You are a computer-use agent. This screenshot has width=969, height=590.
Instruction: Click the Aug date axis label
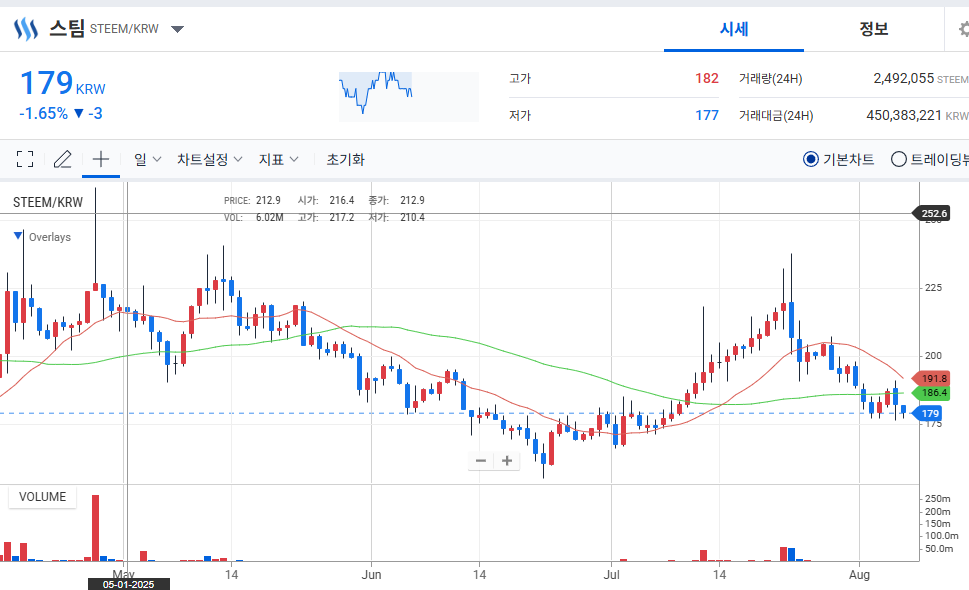tap(859, 575)
